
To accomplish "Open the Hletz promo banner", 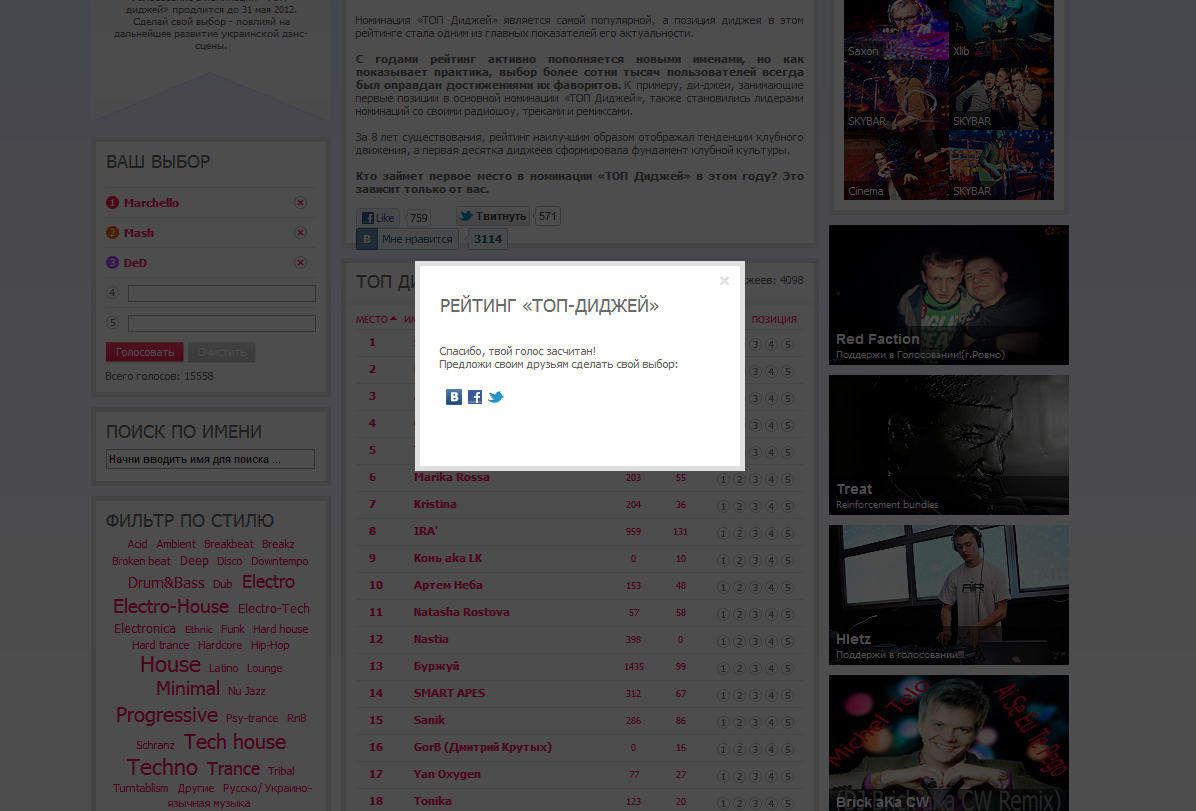I will [949, 595].
